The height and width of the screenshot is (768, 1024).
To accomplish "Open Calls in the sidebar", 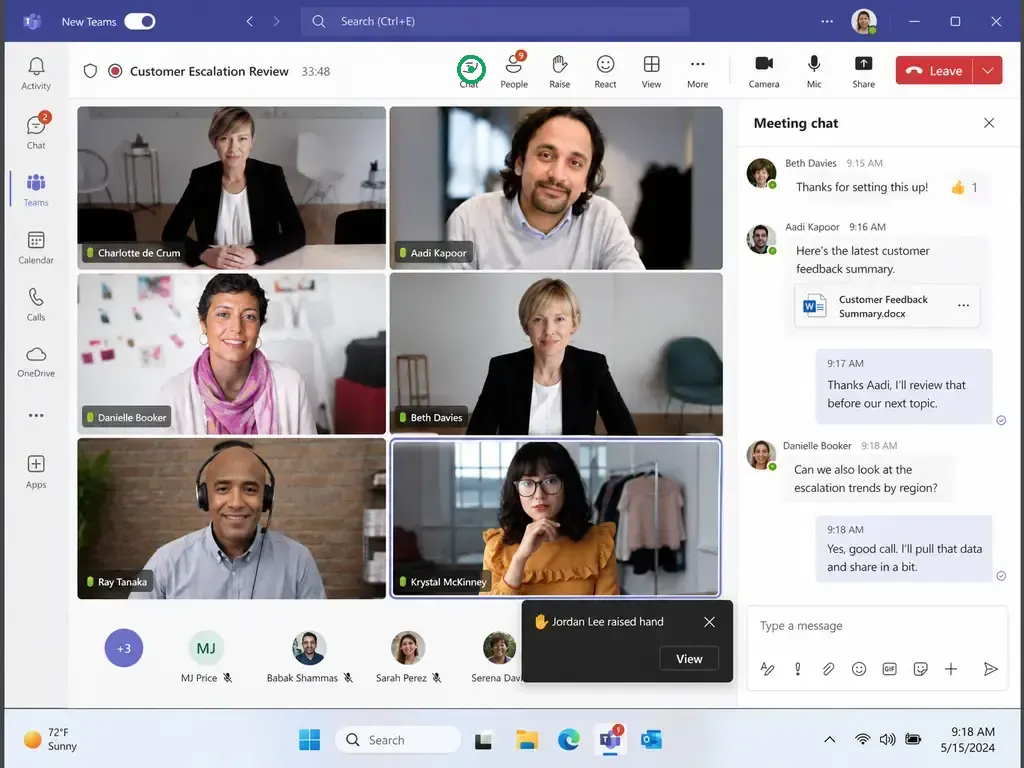I will pos(36,304).
